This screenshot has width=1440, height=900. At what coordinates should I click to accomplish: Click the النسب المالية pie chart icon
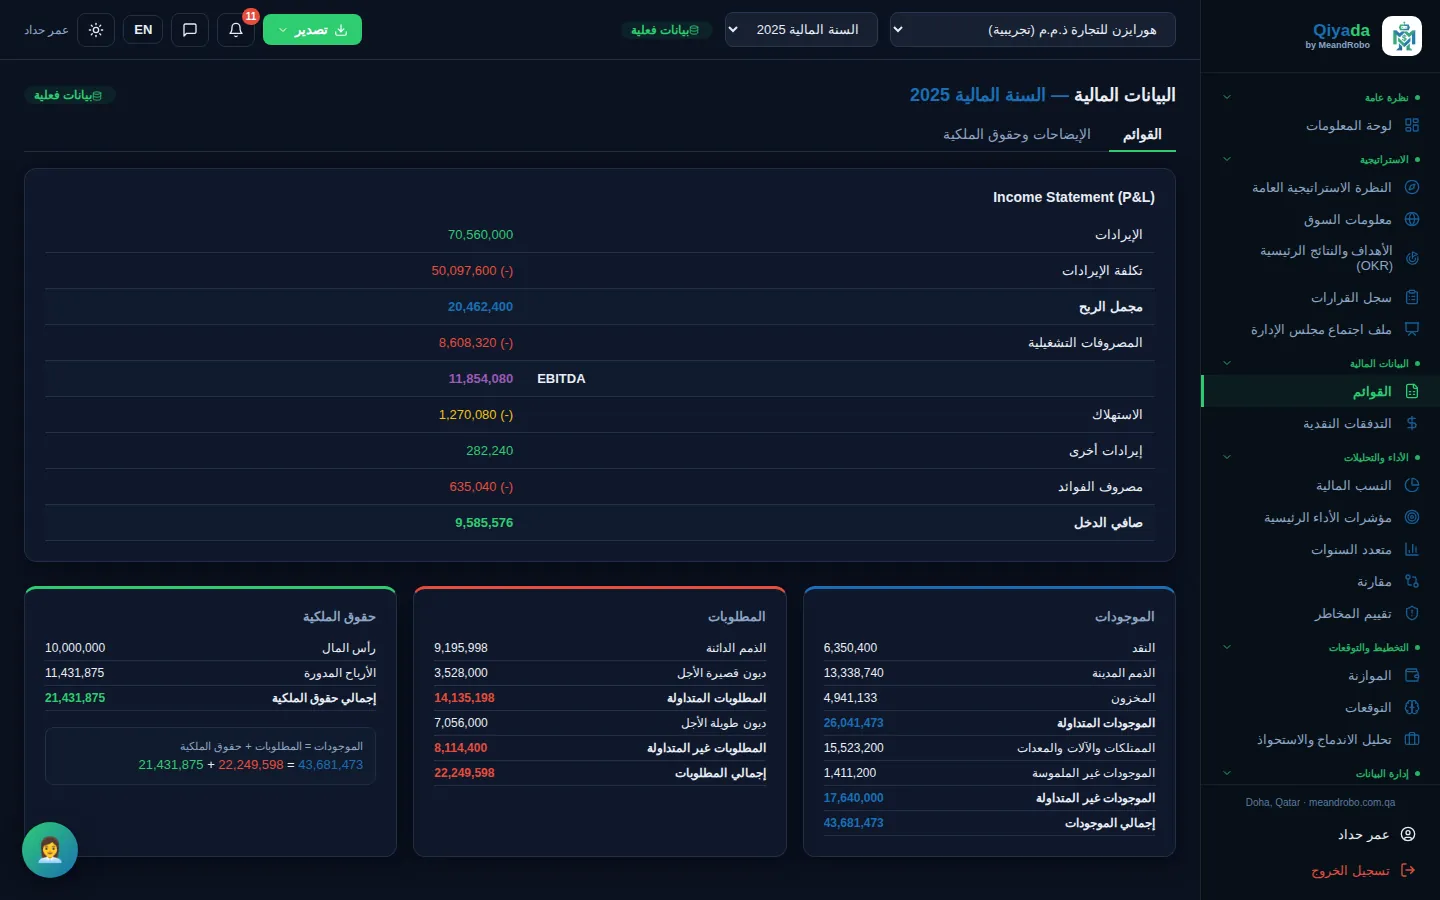coord(1412,485)
